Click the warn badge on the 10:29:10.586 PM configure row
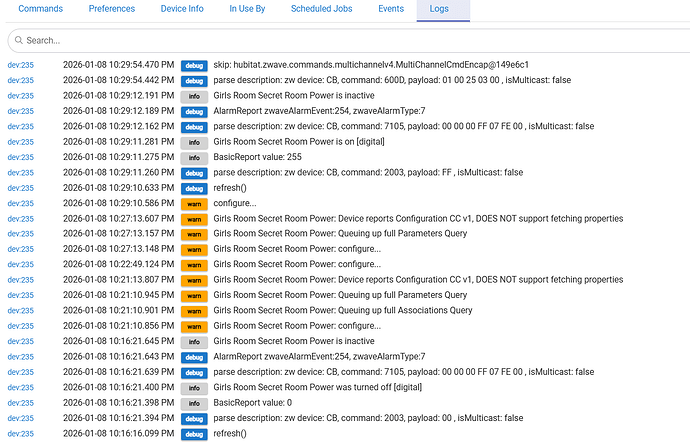This screenshot has width=690, height=443. point(193,203)
